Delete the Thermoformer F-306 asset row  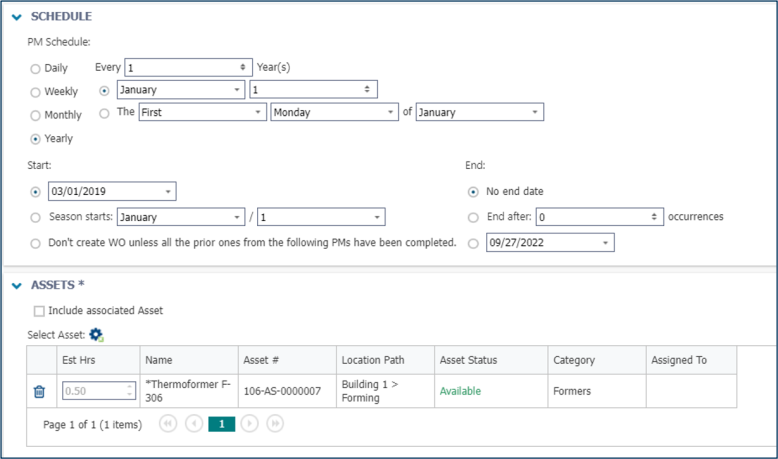(39, 392)
